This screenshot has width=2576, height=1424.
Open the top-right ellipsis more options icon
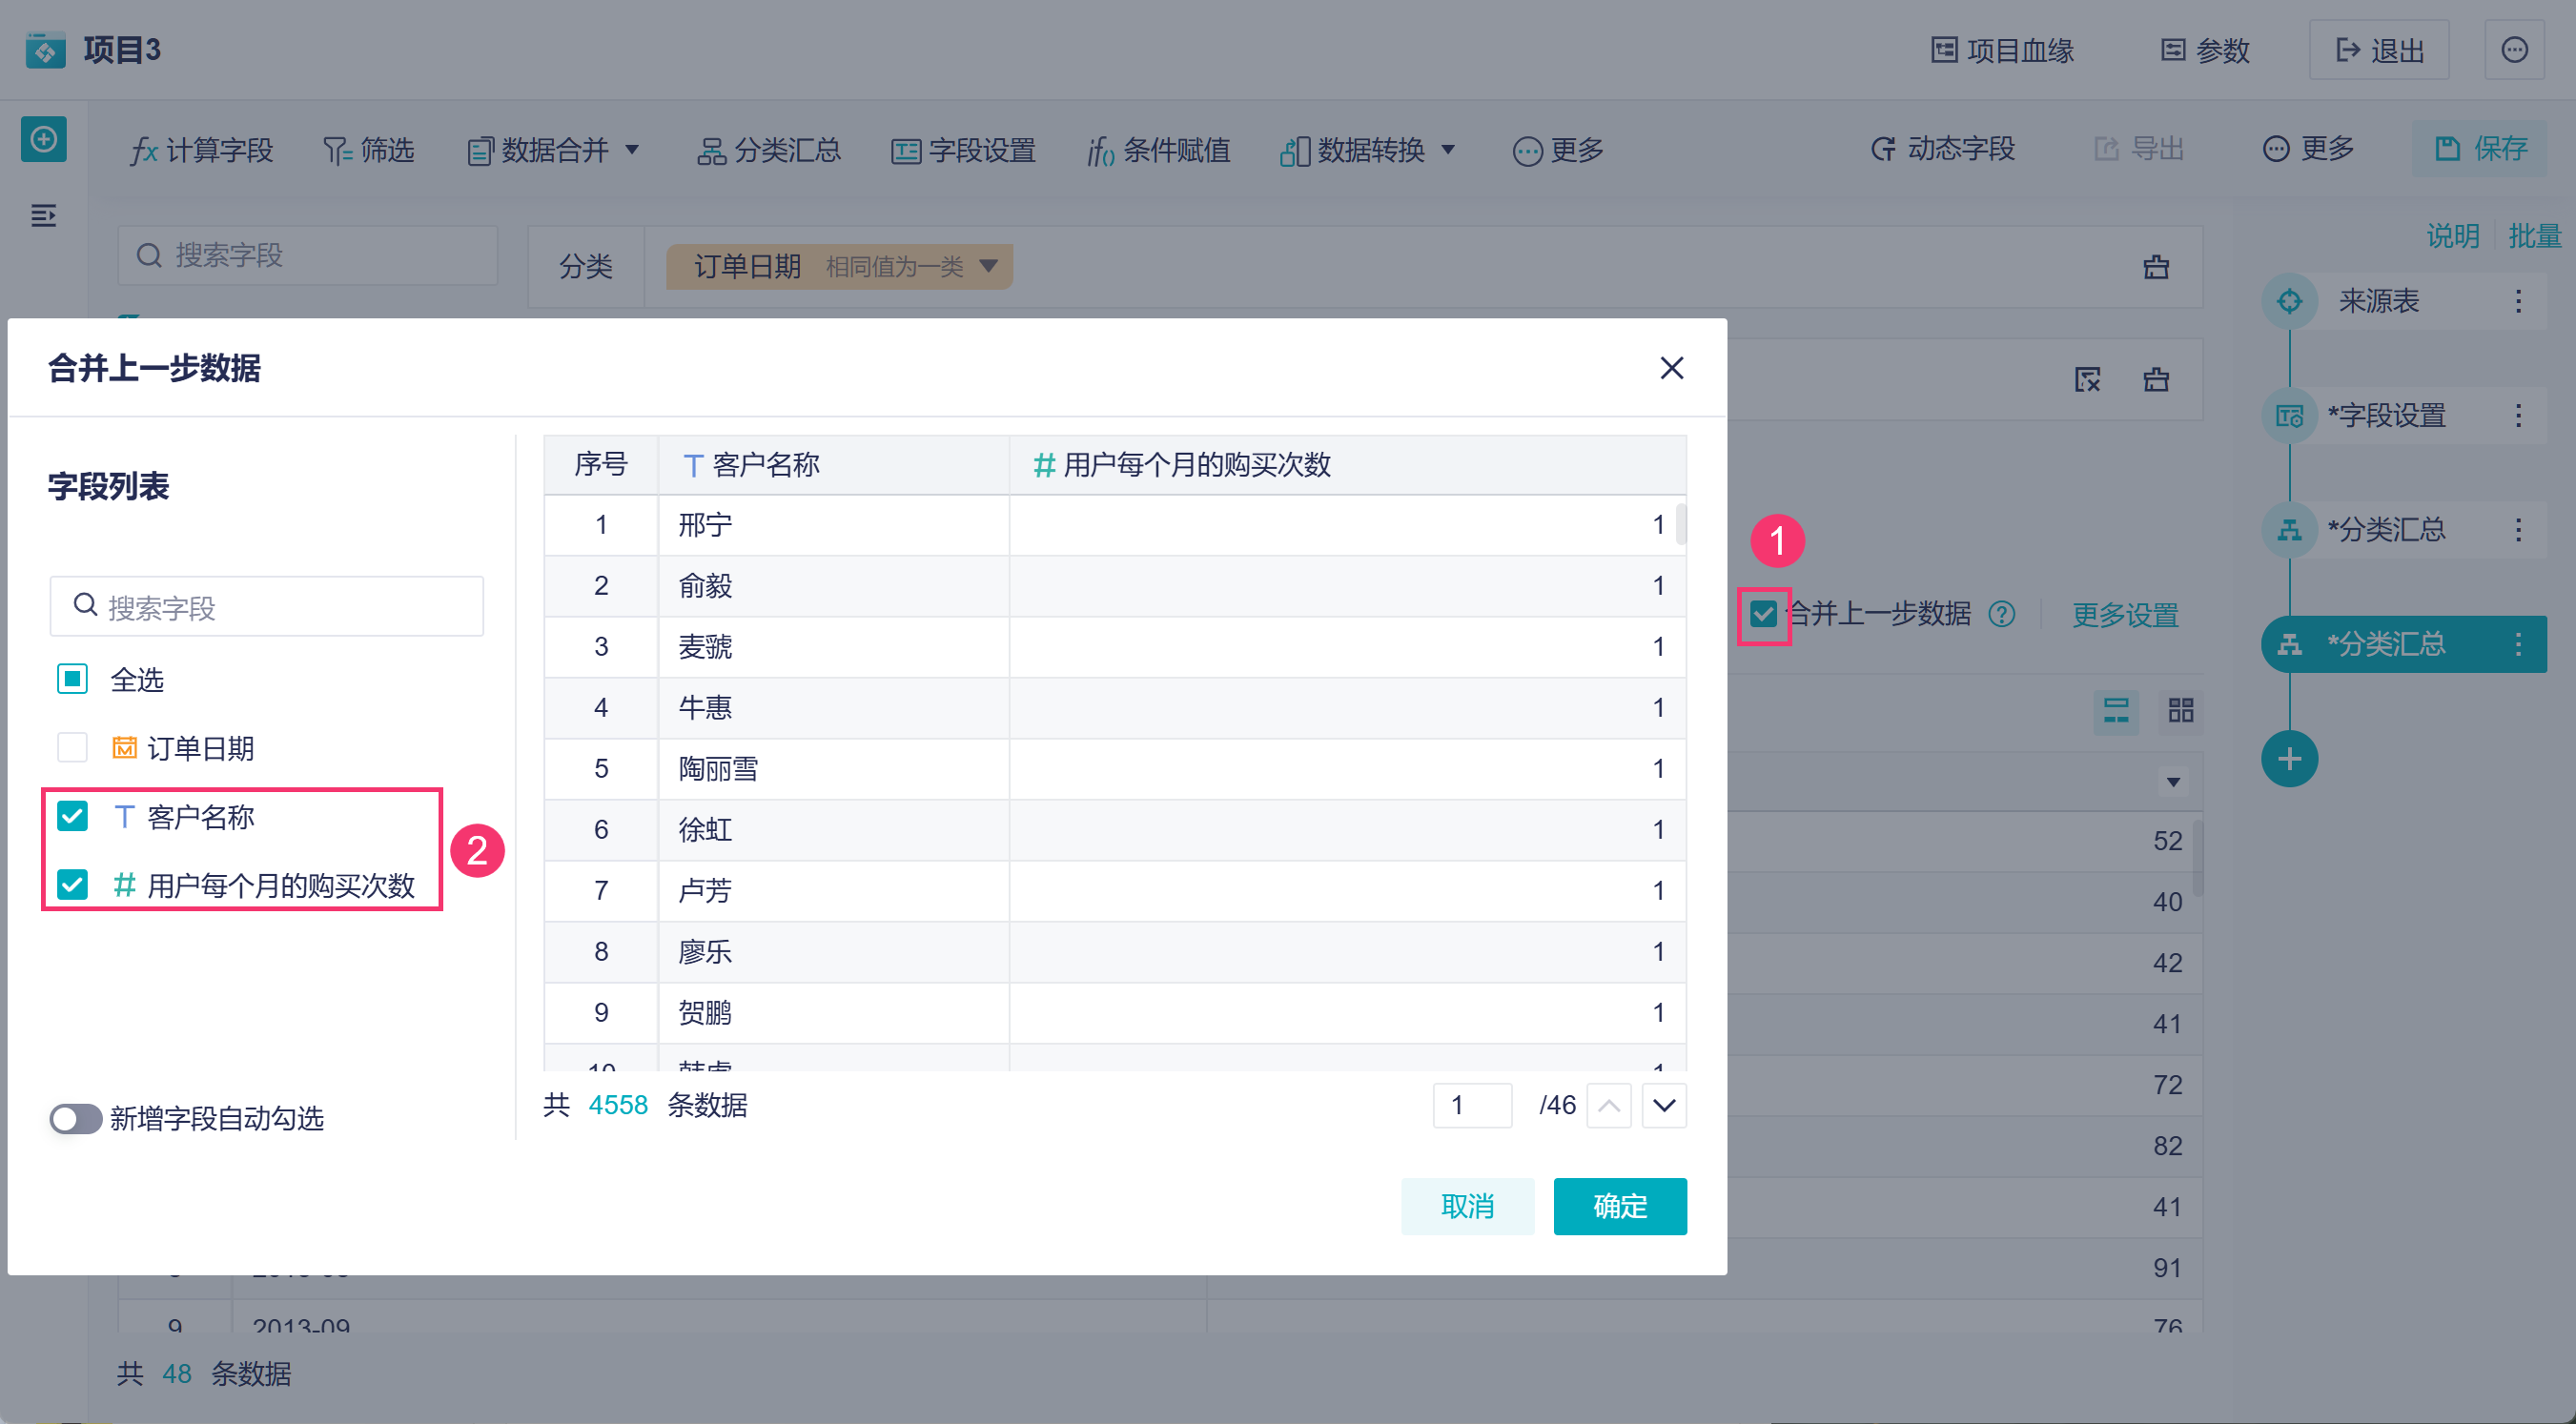click(2514, 50)
